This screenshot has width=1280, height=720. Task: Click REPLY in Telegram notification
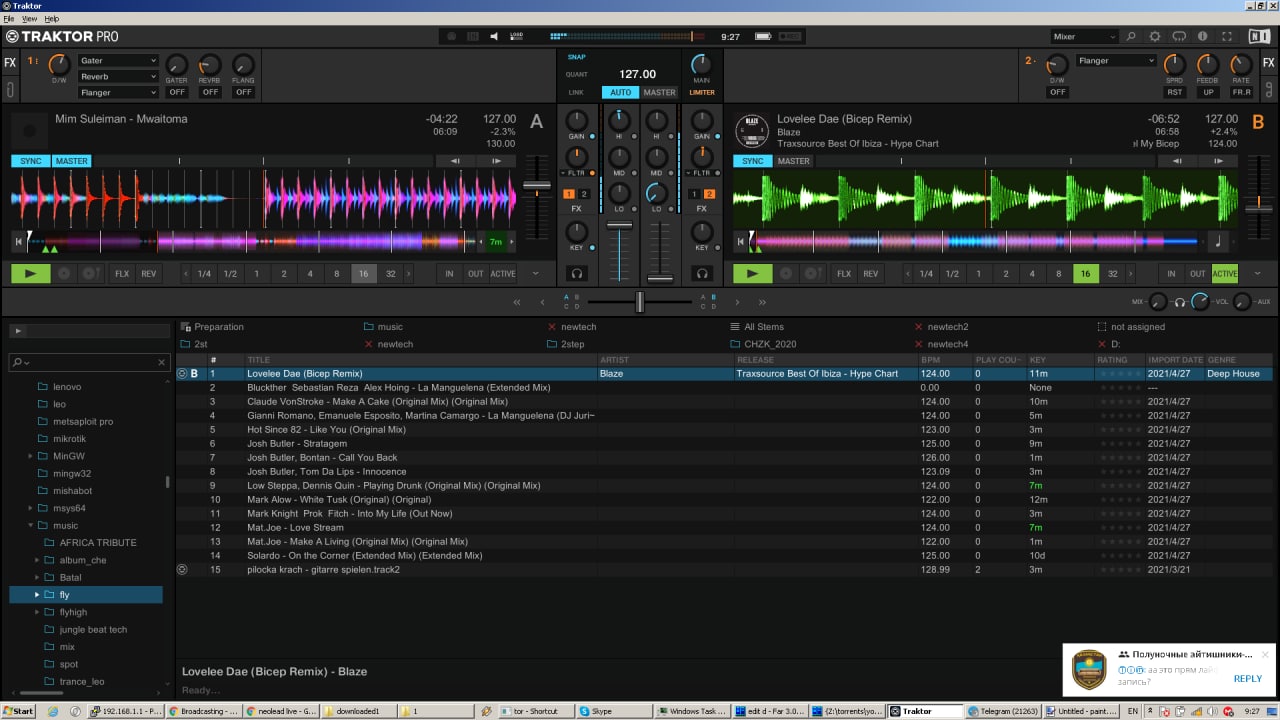pos(1247,678)
